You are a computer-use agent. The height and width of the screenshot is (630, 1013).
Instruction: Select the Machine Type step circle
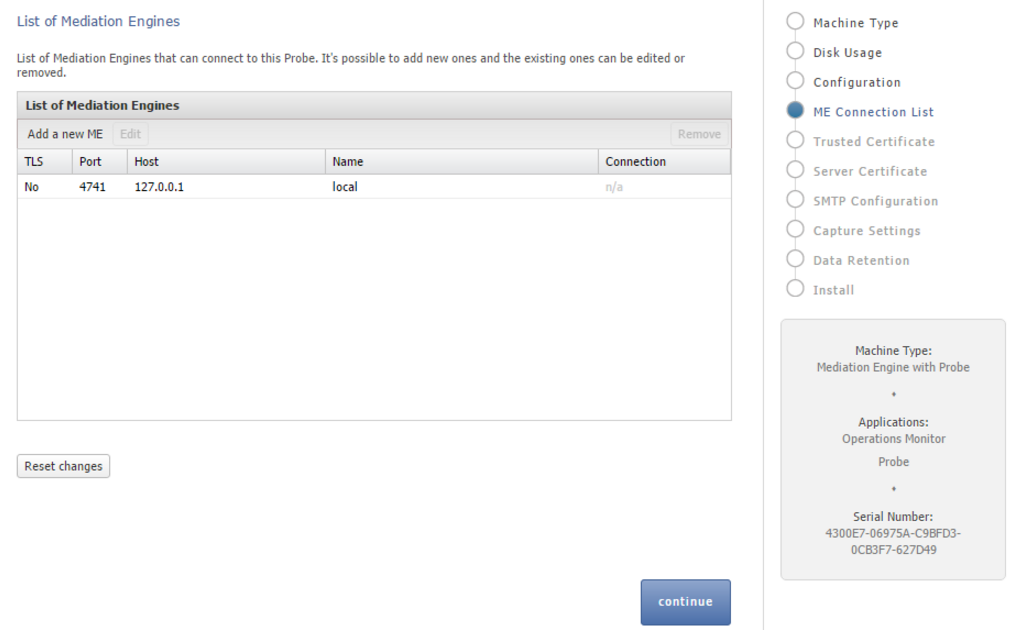click(x=795, y=21)
